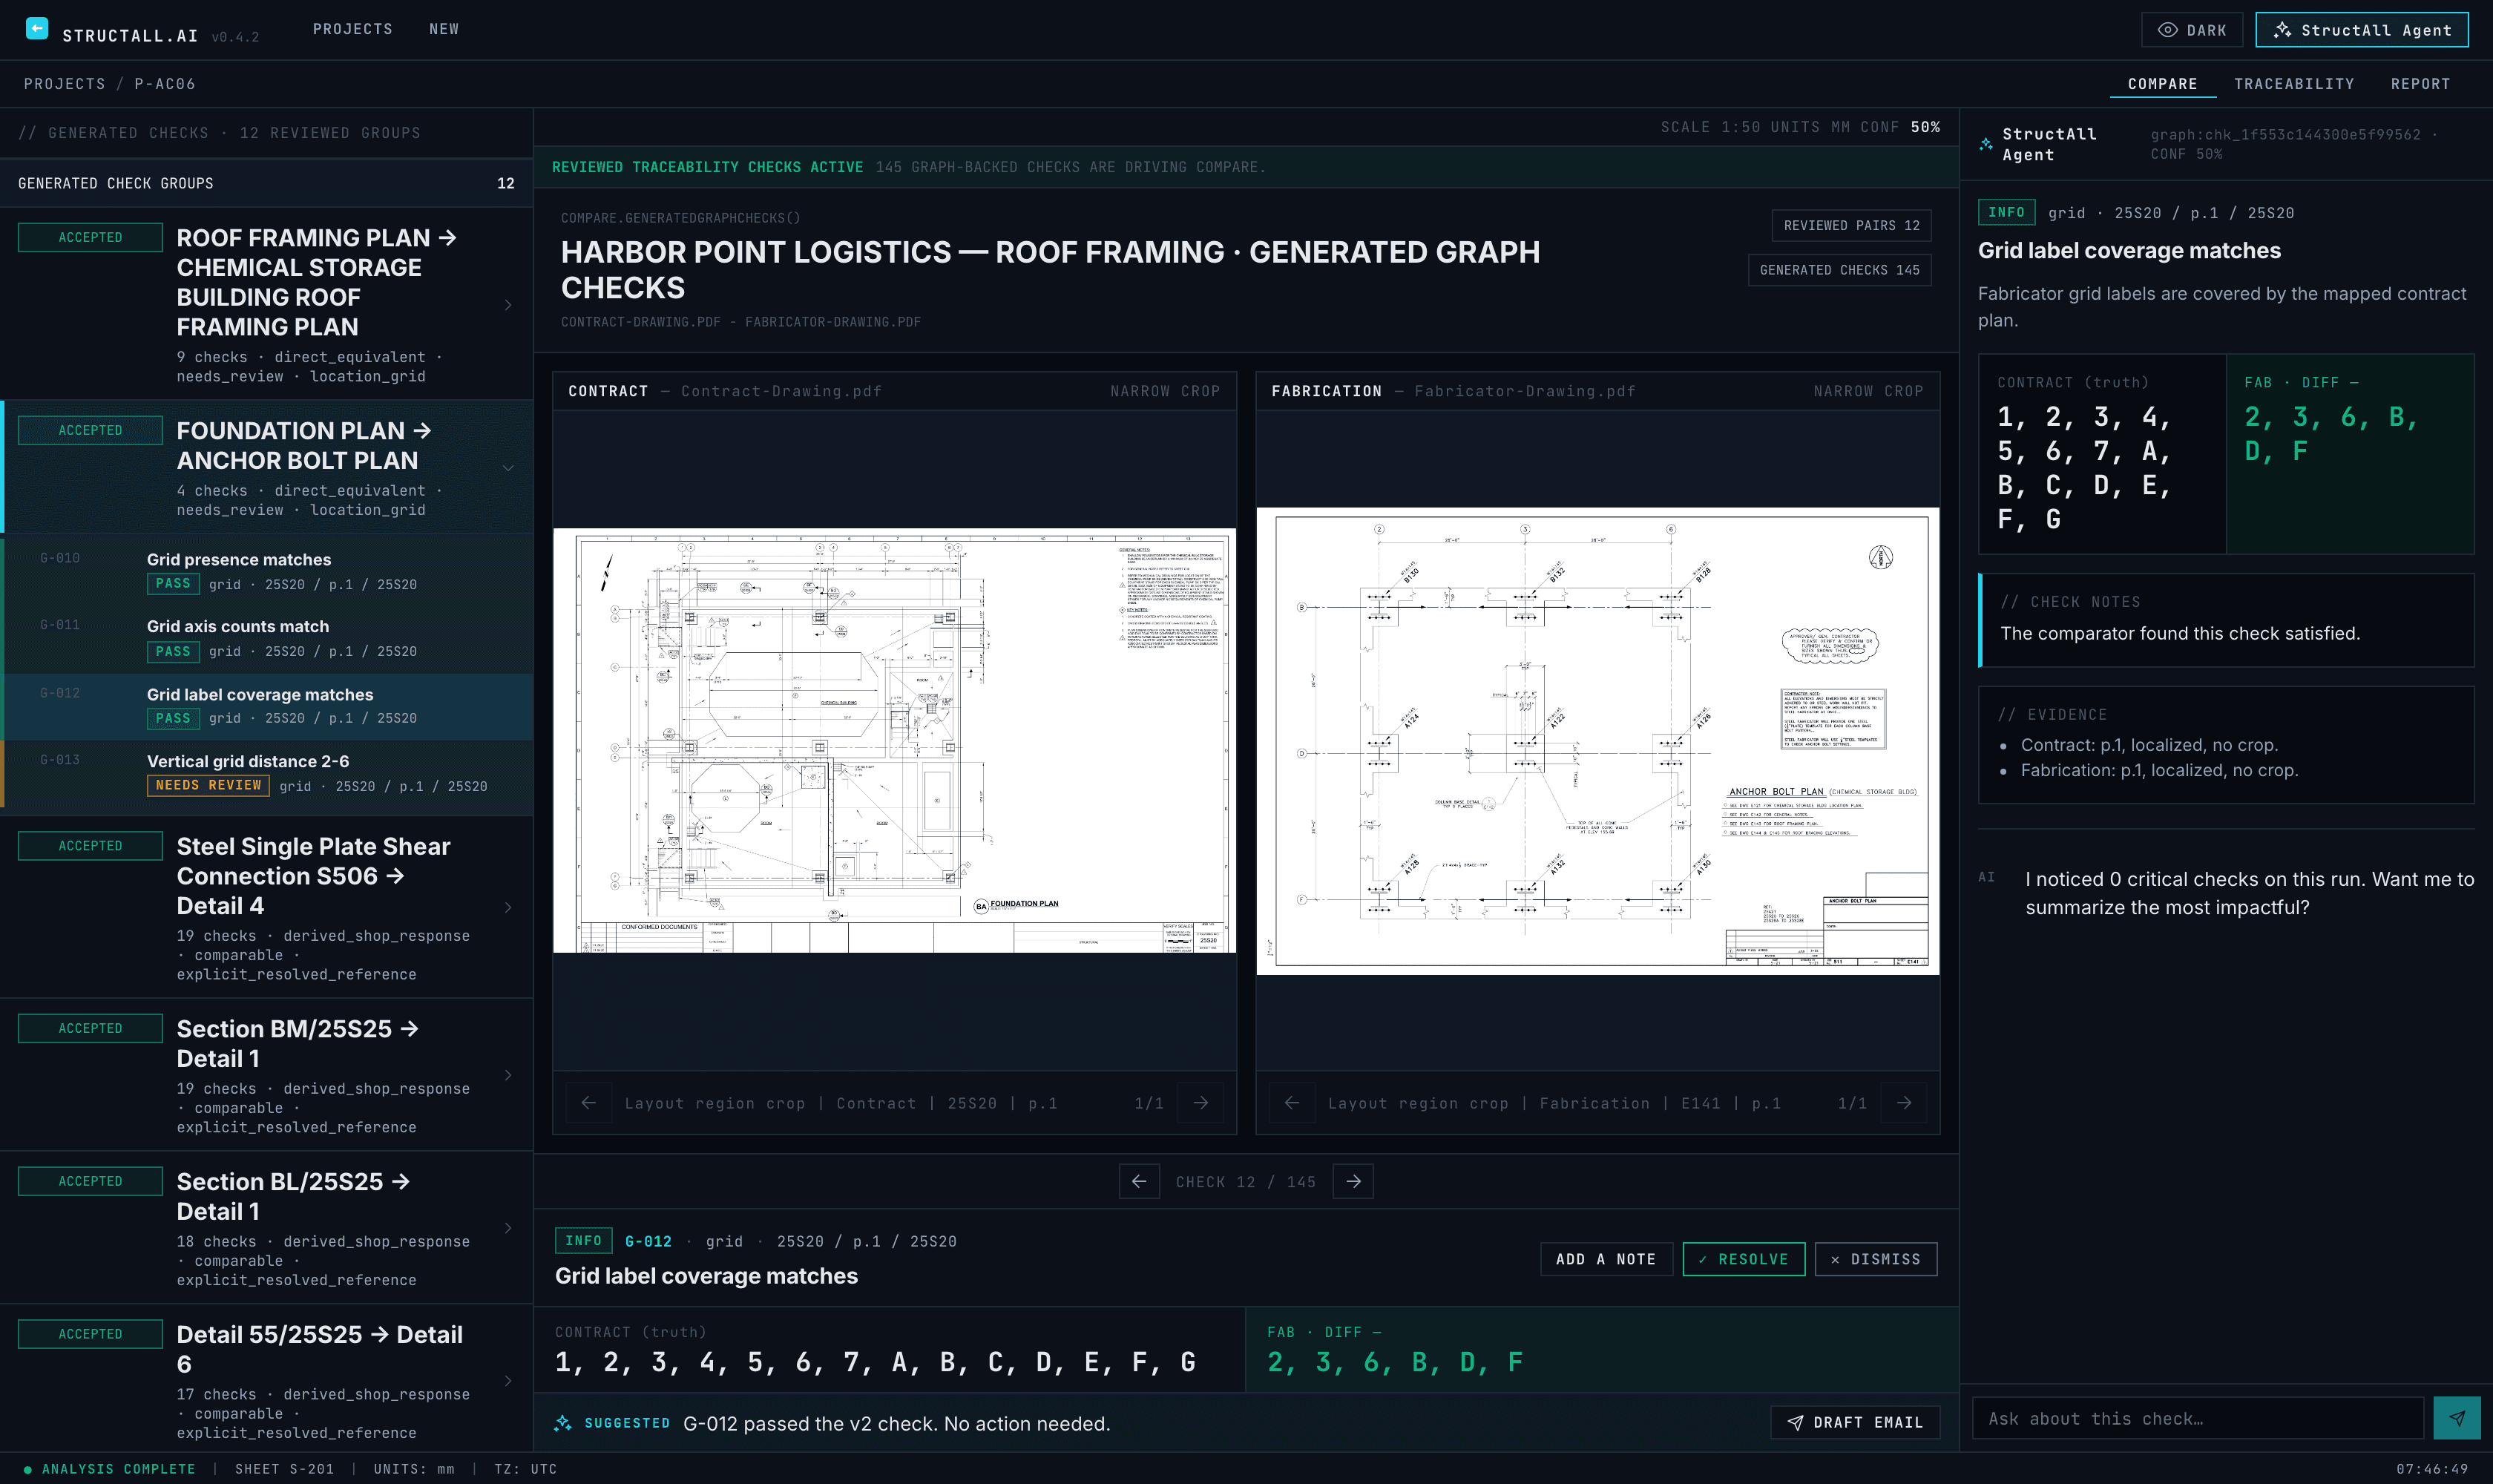The height and width of the screenshot is (1484, 2493).
Task: Go to next fabrication crop arrow
Action: [x=1904, y=1103]
